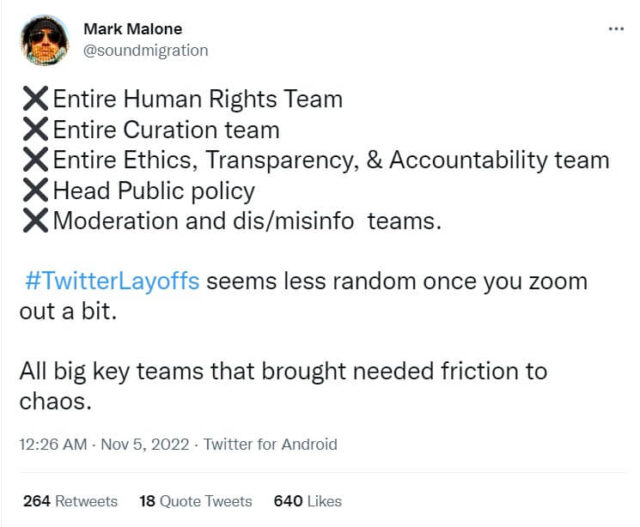Viewport: 640px width, 527px height.
Task: View the 264 Retweets list
Action: [70, 501]
